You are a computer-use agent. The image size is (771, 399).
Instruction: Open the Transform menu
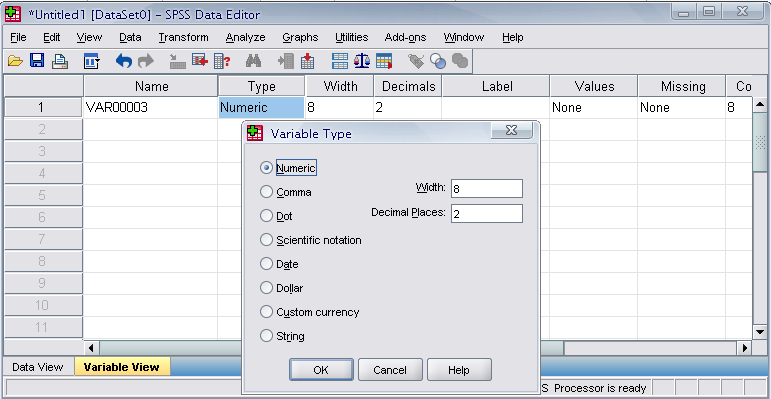point(183,37)
